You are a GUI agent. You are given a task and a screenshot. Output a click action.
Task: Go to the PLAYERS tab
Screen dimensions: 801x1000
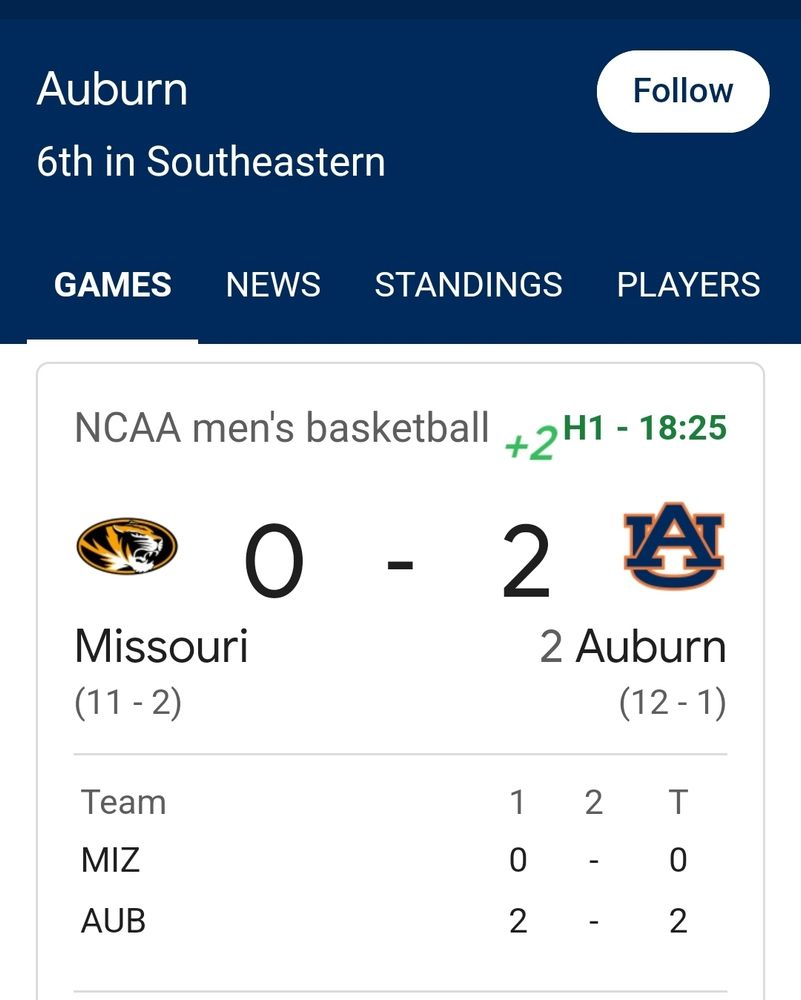[688, 285]
